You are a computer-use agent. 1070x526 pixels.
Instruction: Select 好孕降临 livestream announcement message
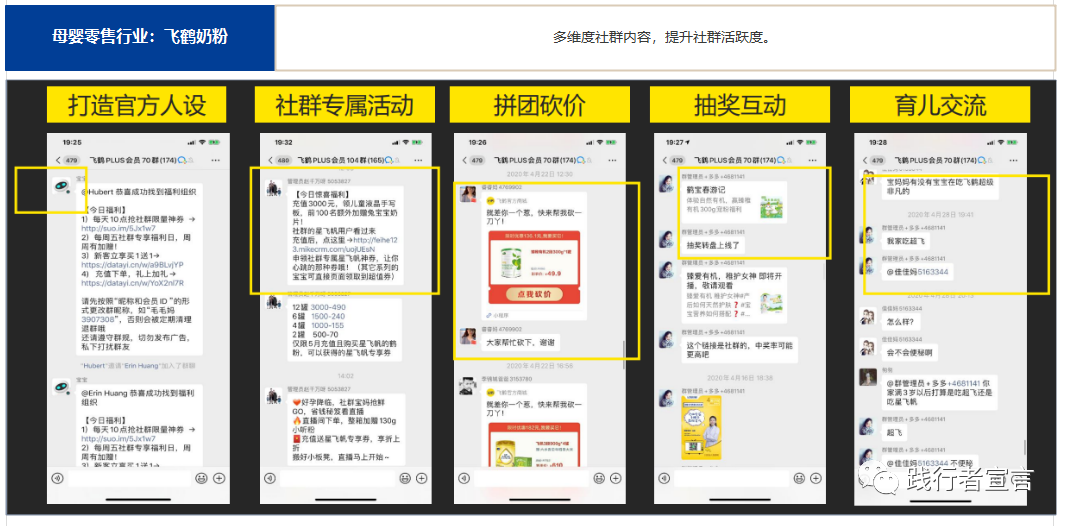click(x=344, y=430)
